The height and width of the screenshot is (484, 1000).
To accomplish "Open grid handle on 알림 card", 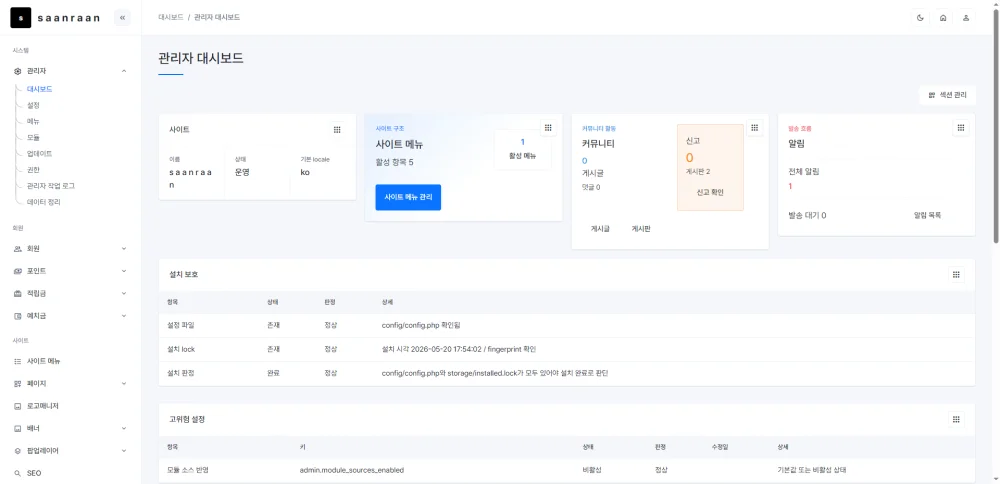I will pos(960,128).
